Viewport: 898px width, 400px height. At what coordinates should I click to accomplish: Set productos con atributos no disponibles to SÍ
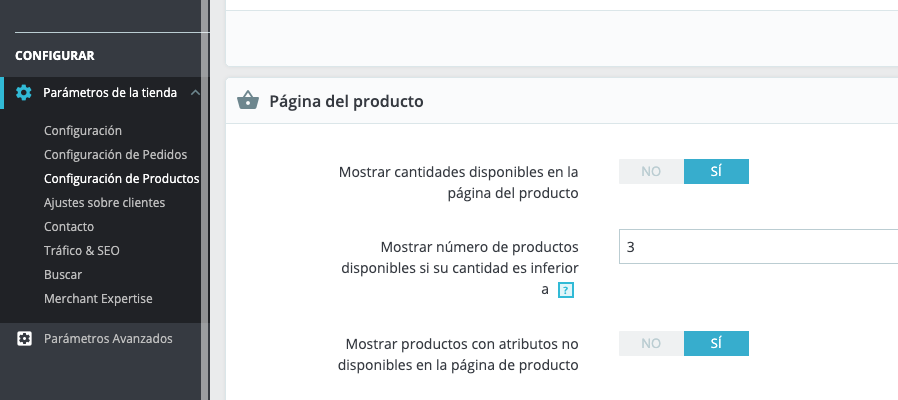(x=716, y=343)
